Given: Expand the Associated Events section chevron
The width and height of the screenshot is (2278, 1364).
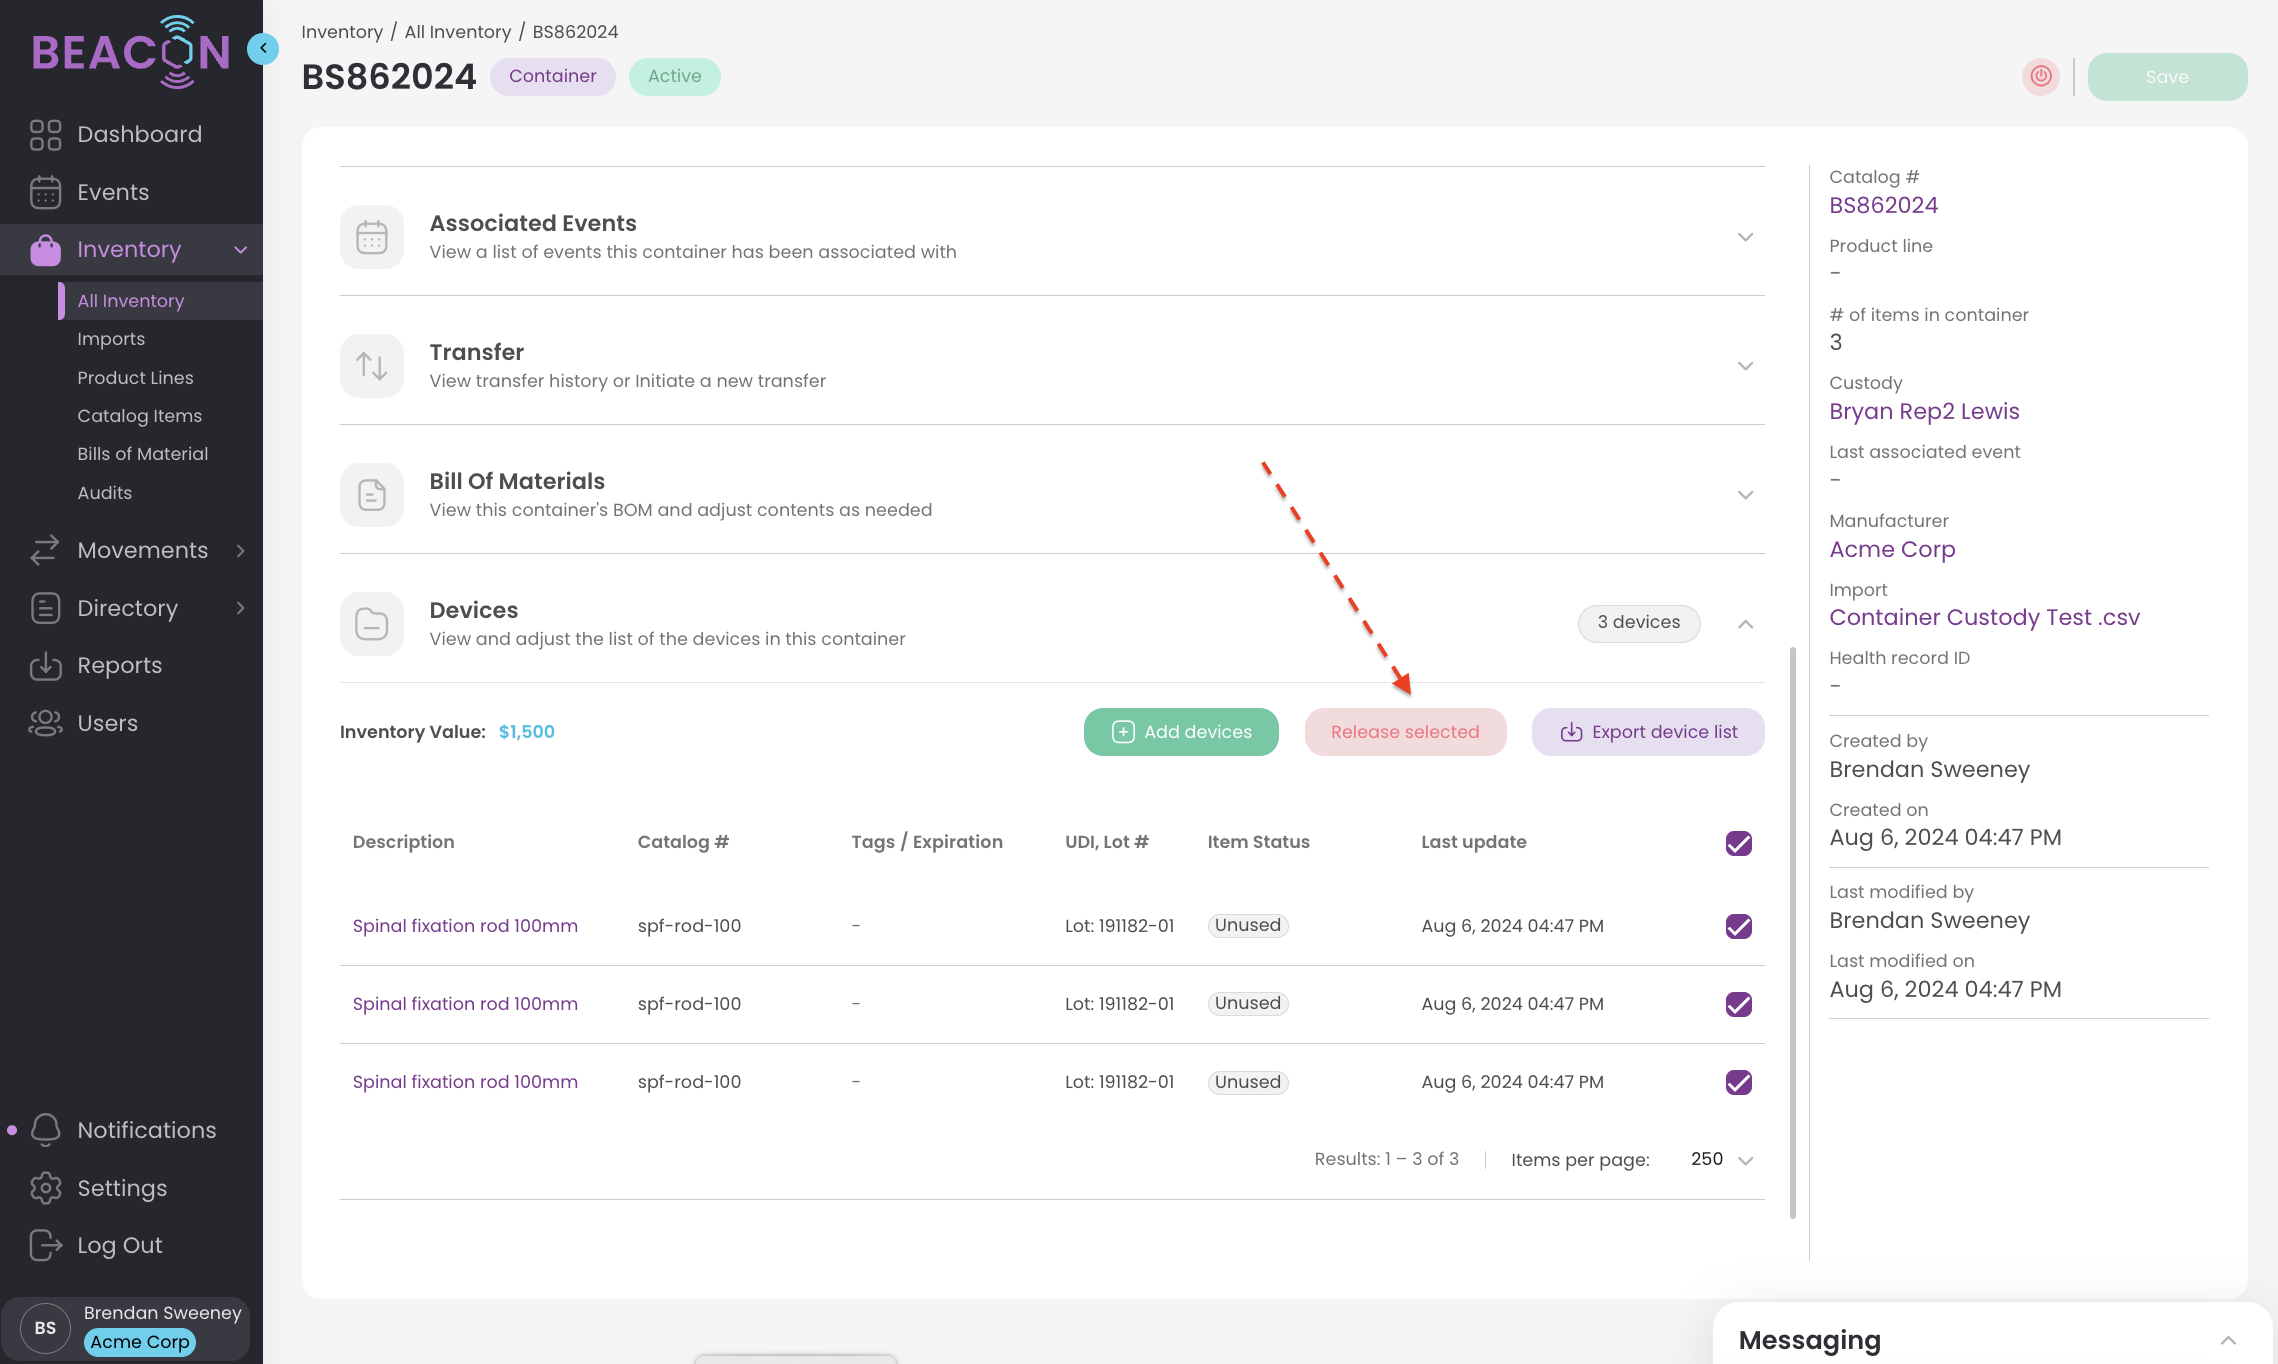Looking at the screenshot, I should (x=1745, y=237).
